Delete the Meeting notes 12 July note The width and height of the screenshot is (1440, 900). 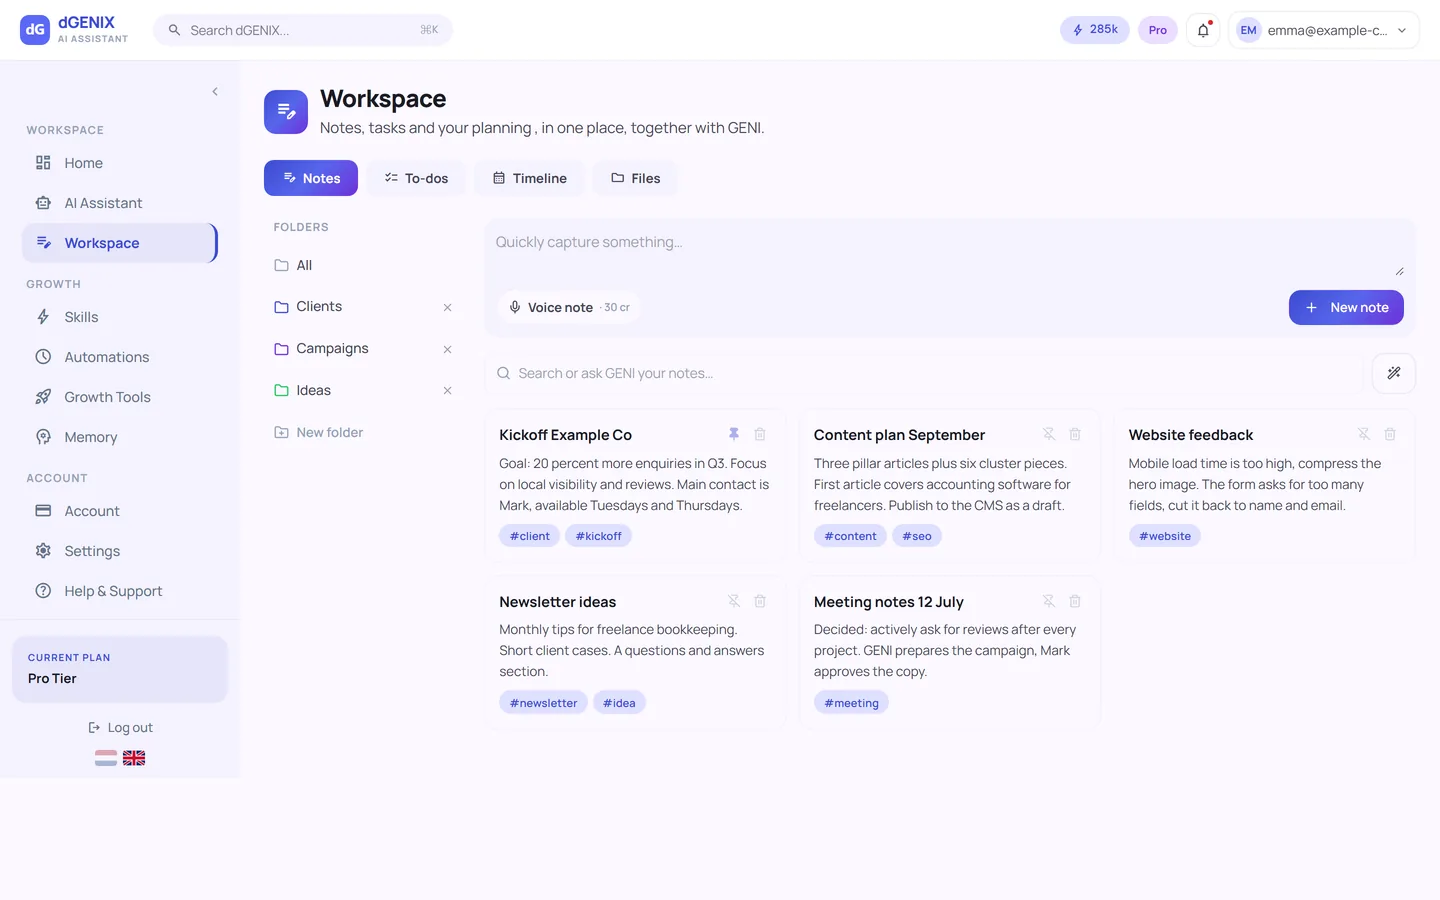pyautogui.click(x=1075, y=601)
